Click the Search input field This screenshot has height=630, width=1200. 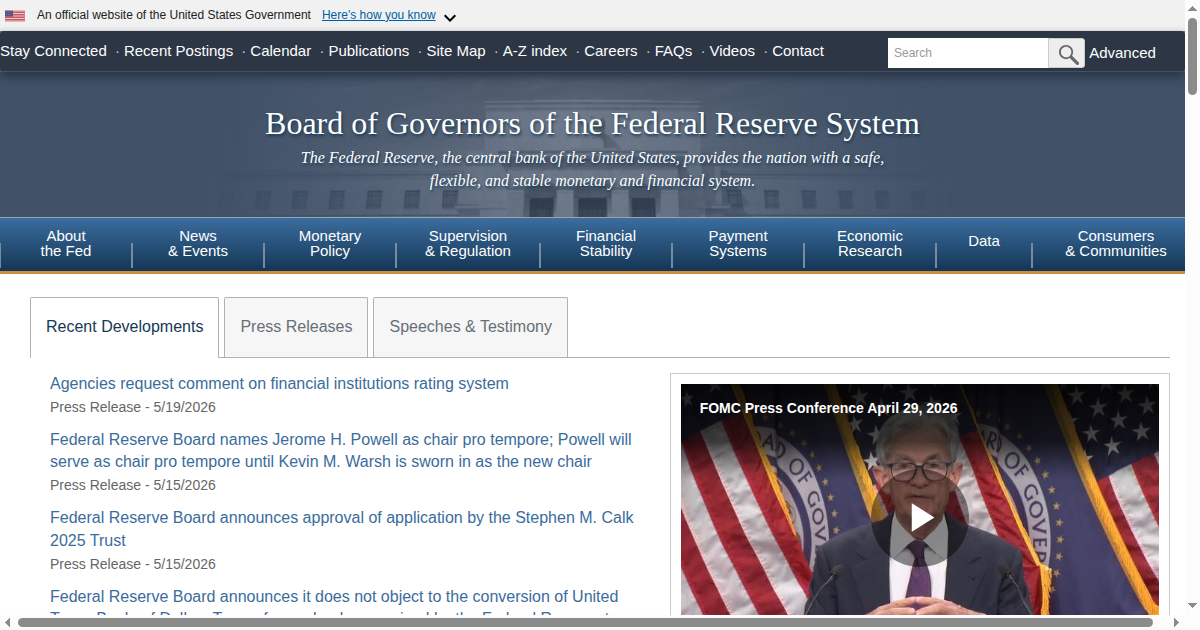[x=968, y=53]
